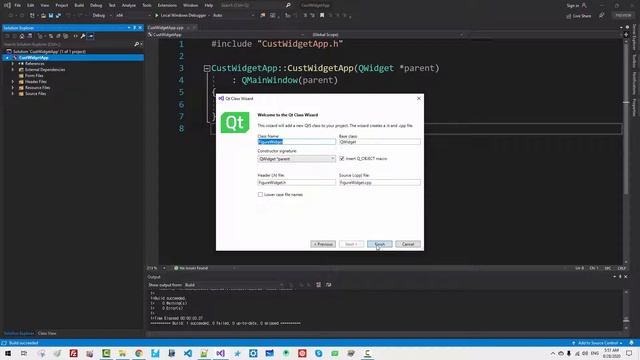Click the Source (.cpp) file field
The image size is (640, 360).
coord(380,182)
